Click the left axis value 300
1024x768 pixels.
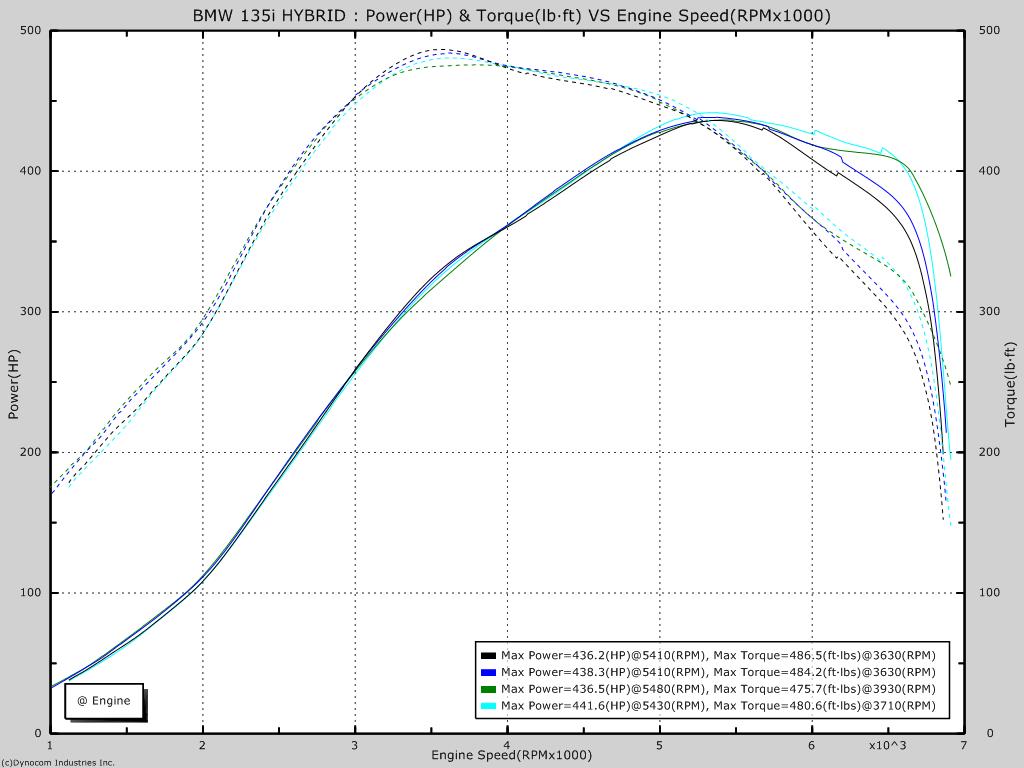click(31, 312)
